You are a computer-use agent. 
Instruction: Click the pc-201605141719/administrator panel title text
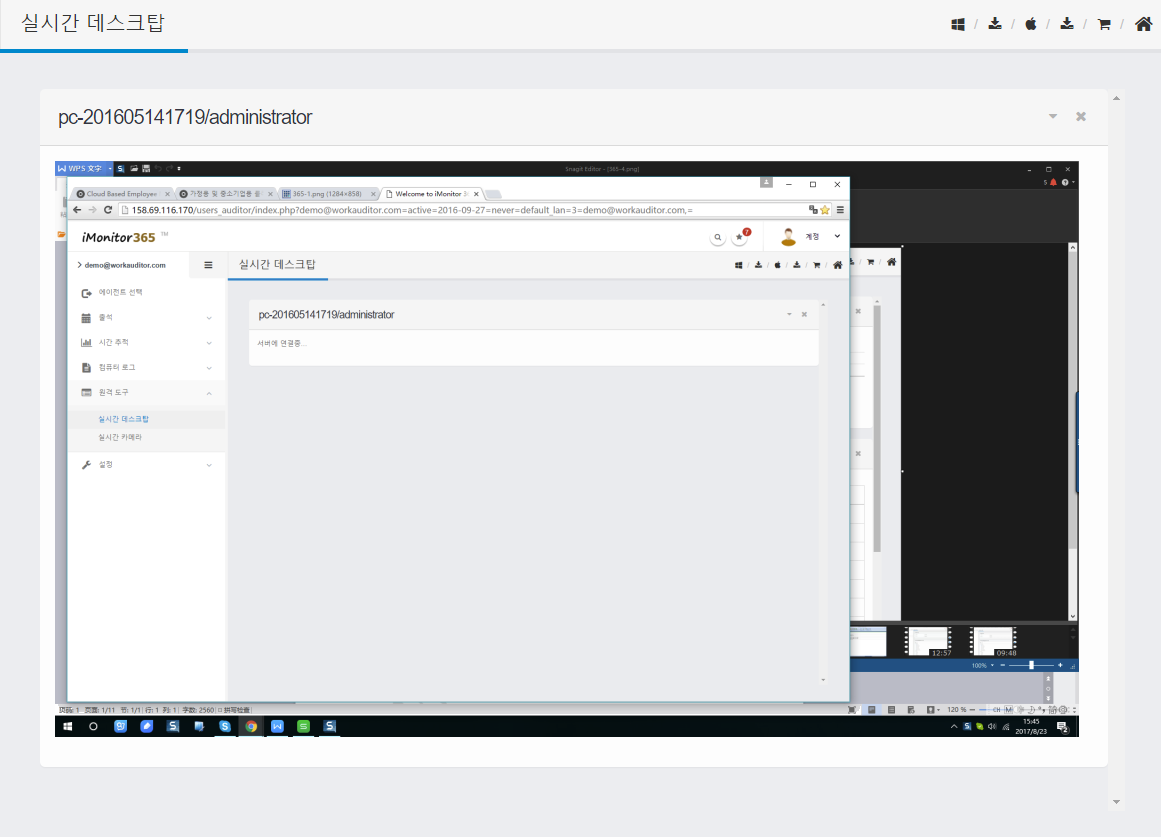click(185, 117)
